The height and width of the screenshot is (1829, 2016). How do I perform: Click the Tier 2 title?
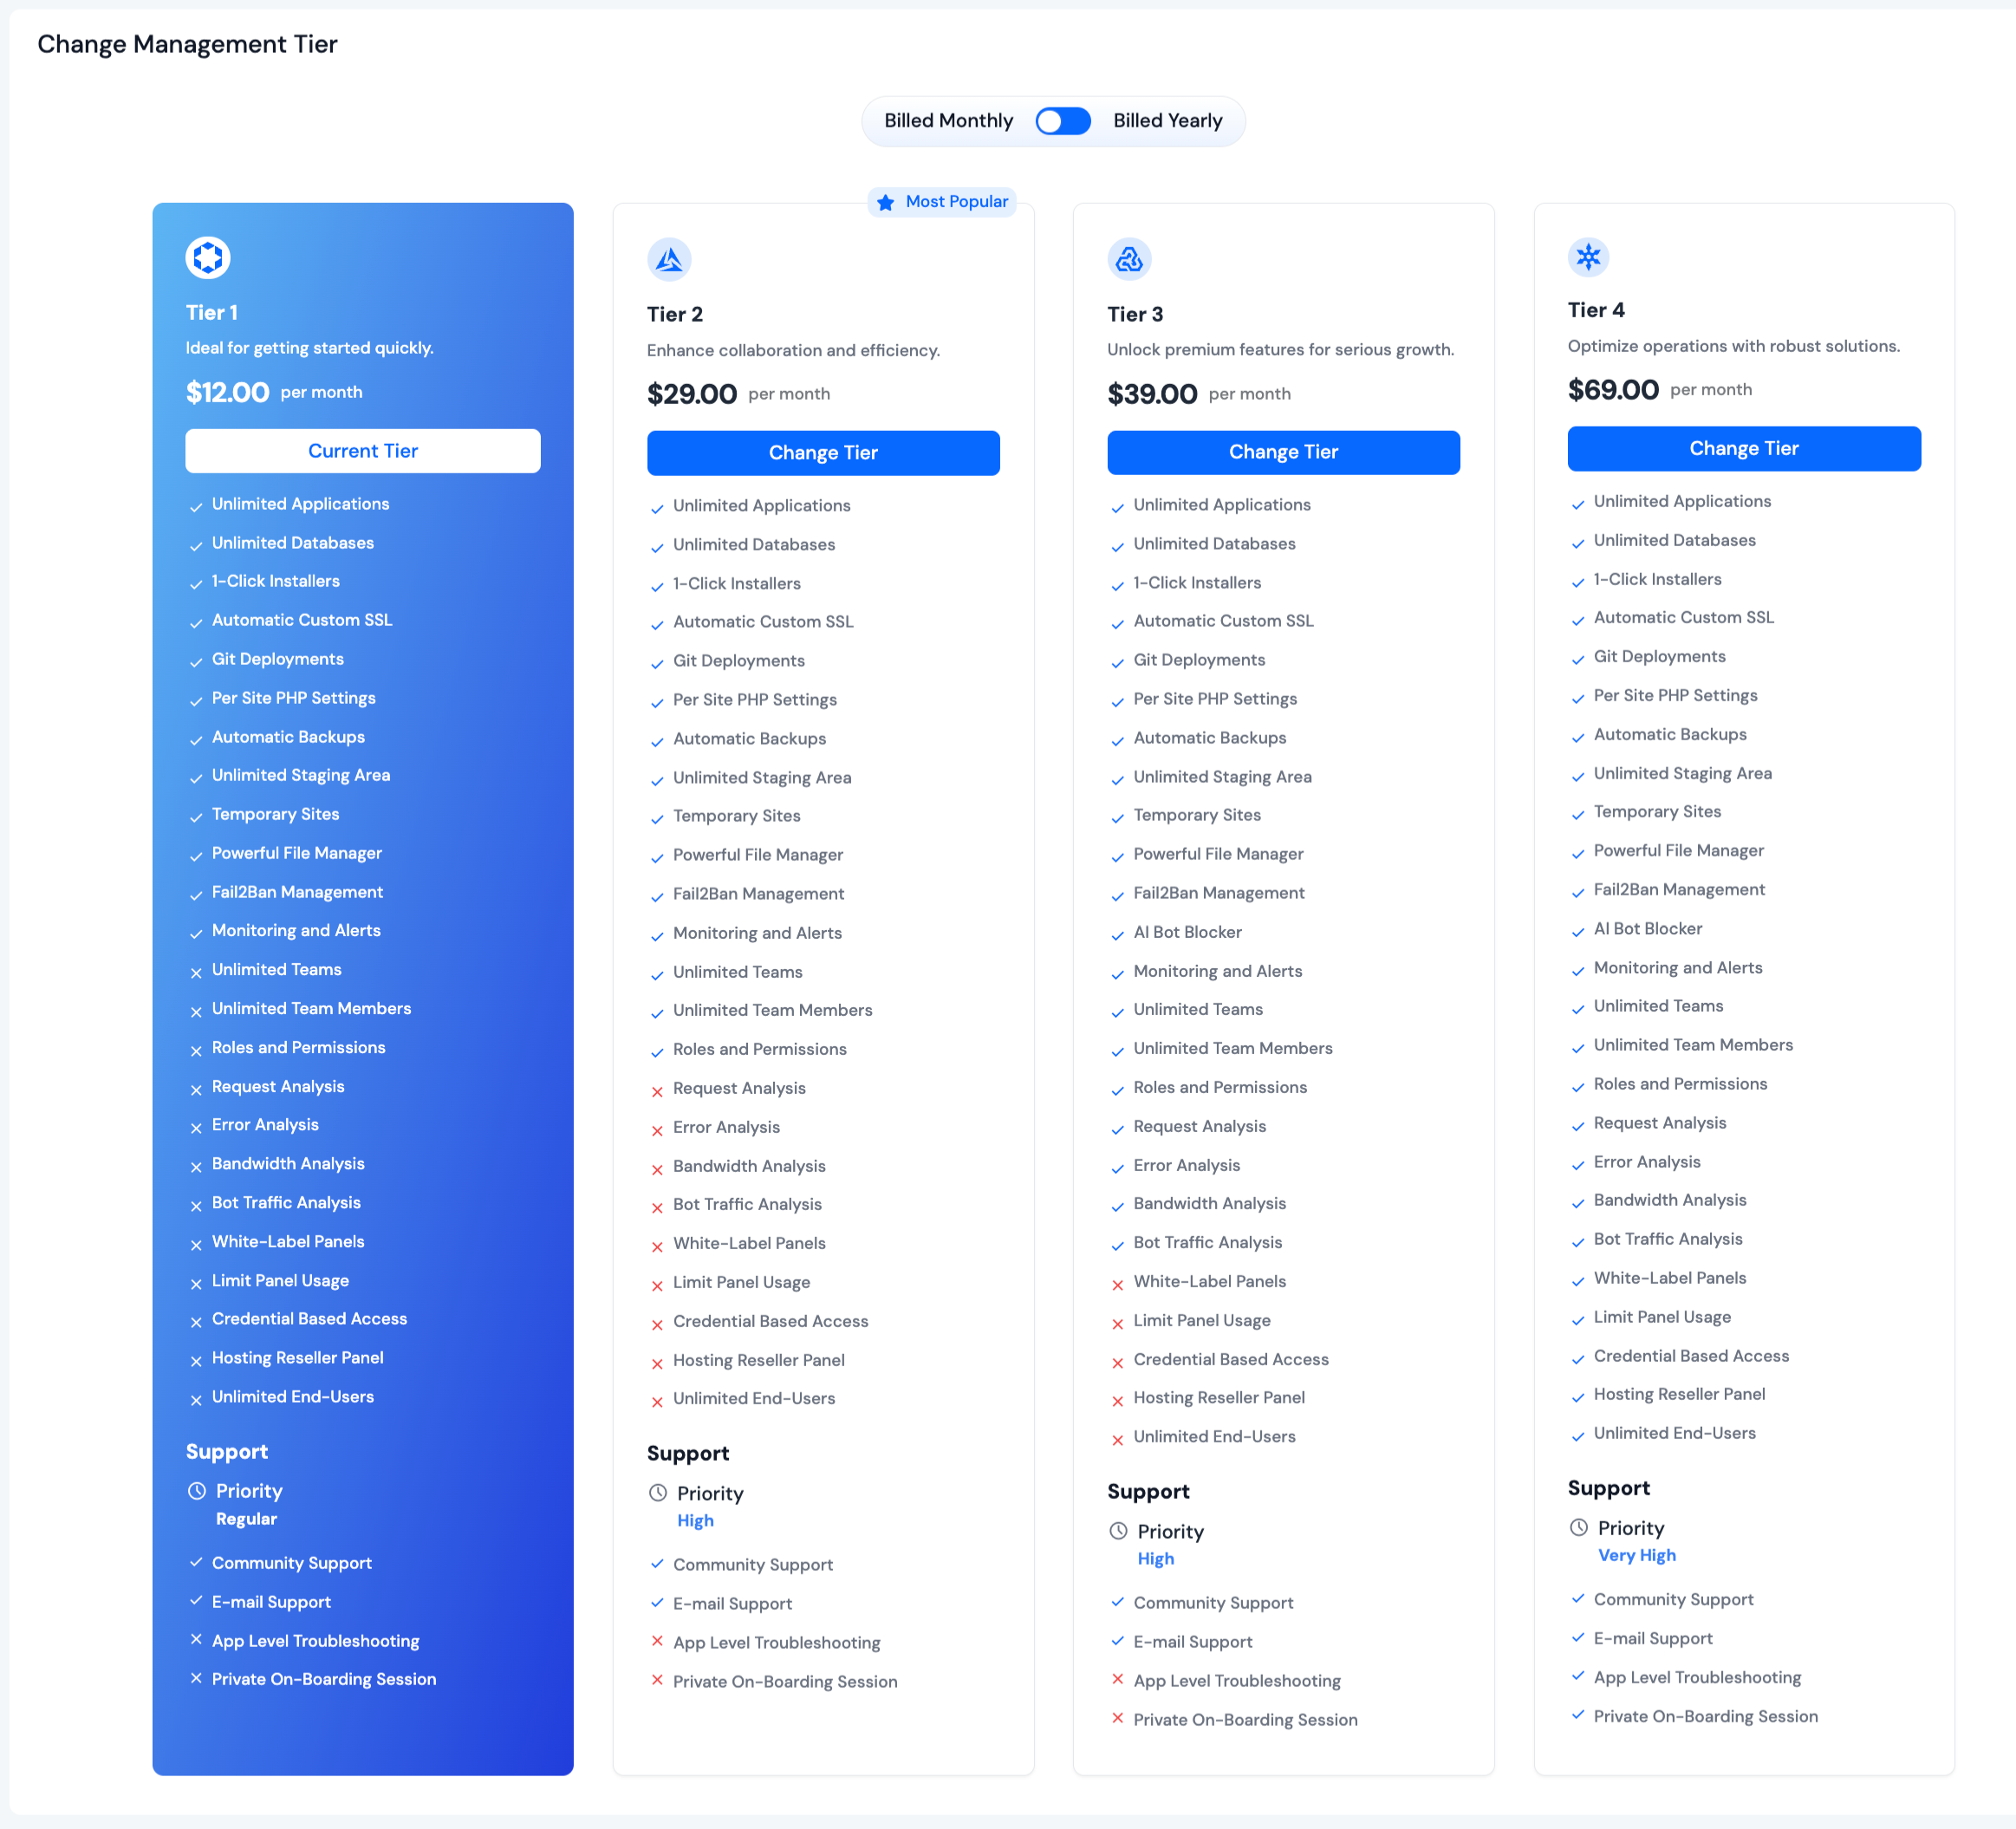[x=675, y=315]
